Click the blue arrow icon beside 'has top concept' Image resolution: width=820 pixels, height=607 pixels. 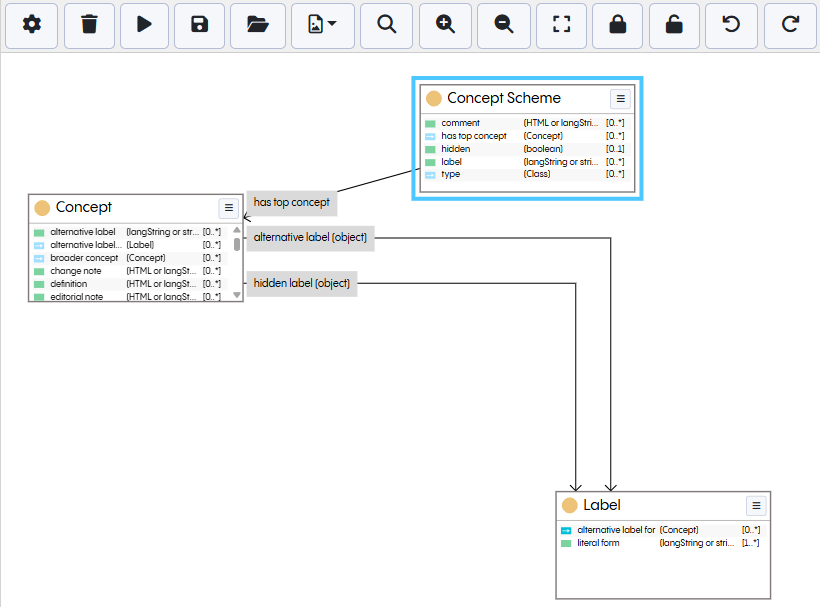click(430, 137)
